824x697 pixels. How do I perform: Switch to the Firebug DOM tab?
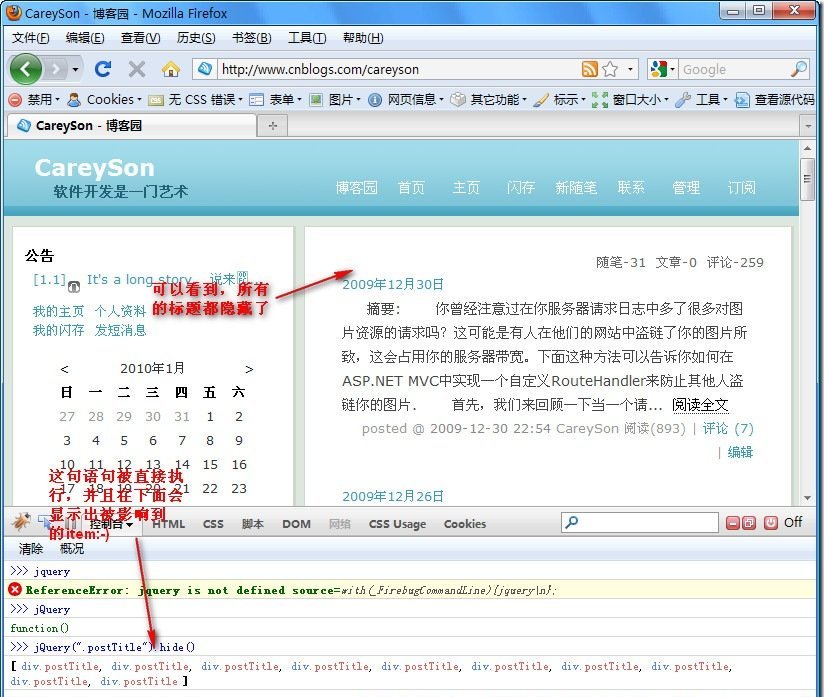click(296, 524)
